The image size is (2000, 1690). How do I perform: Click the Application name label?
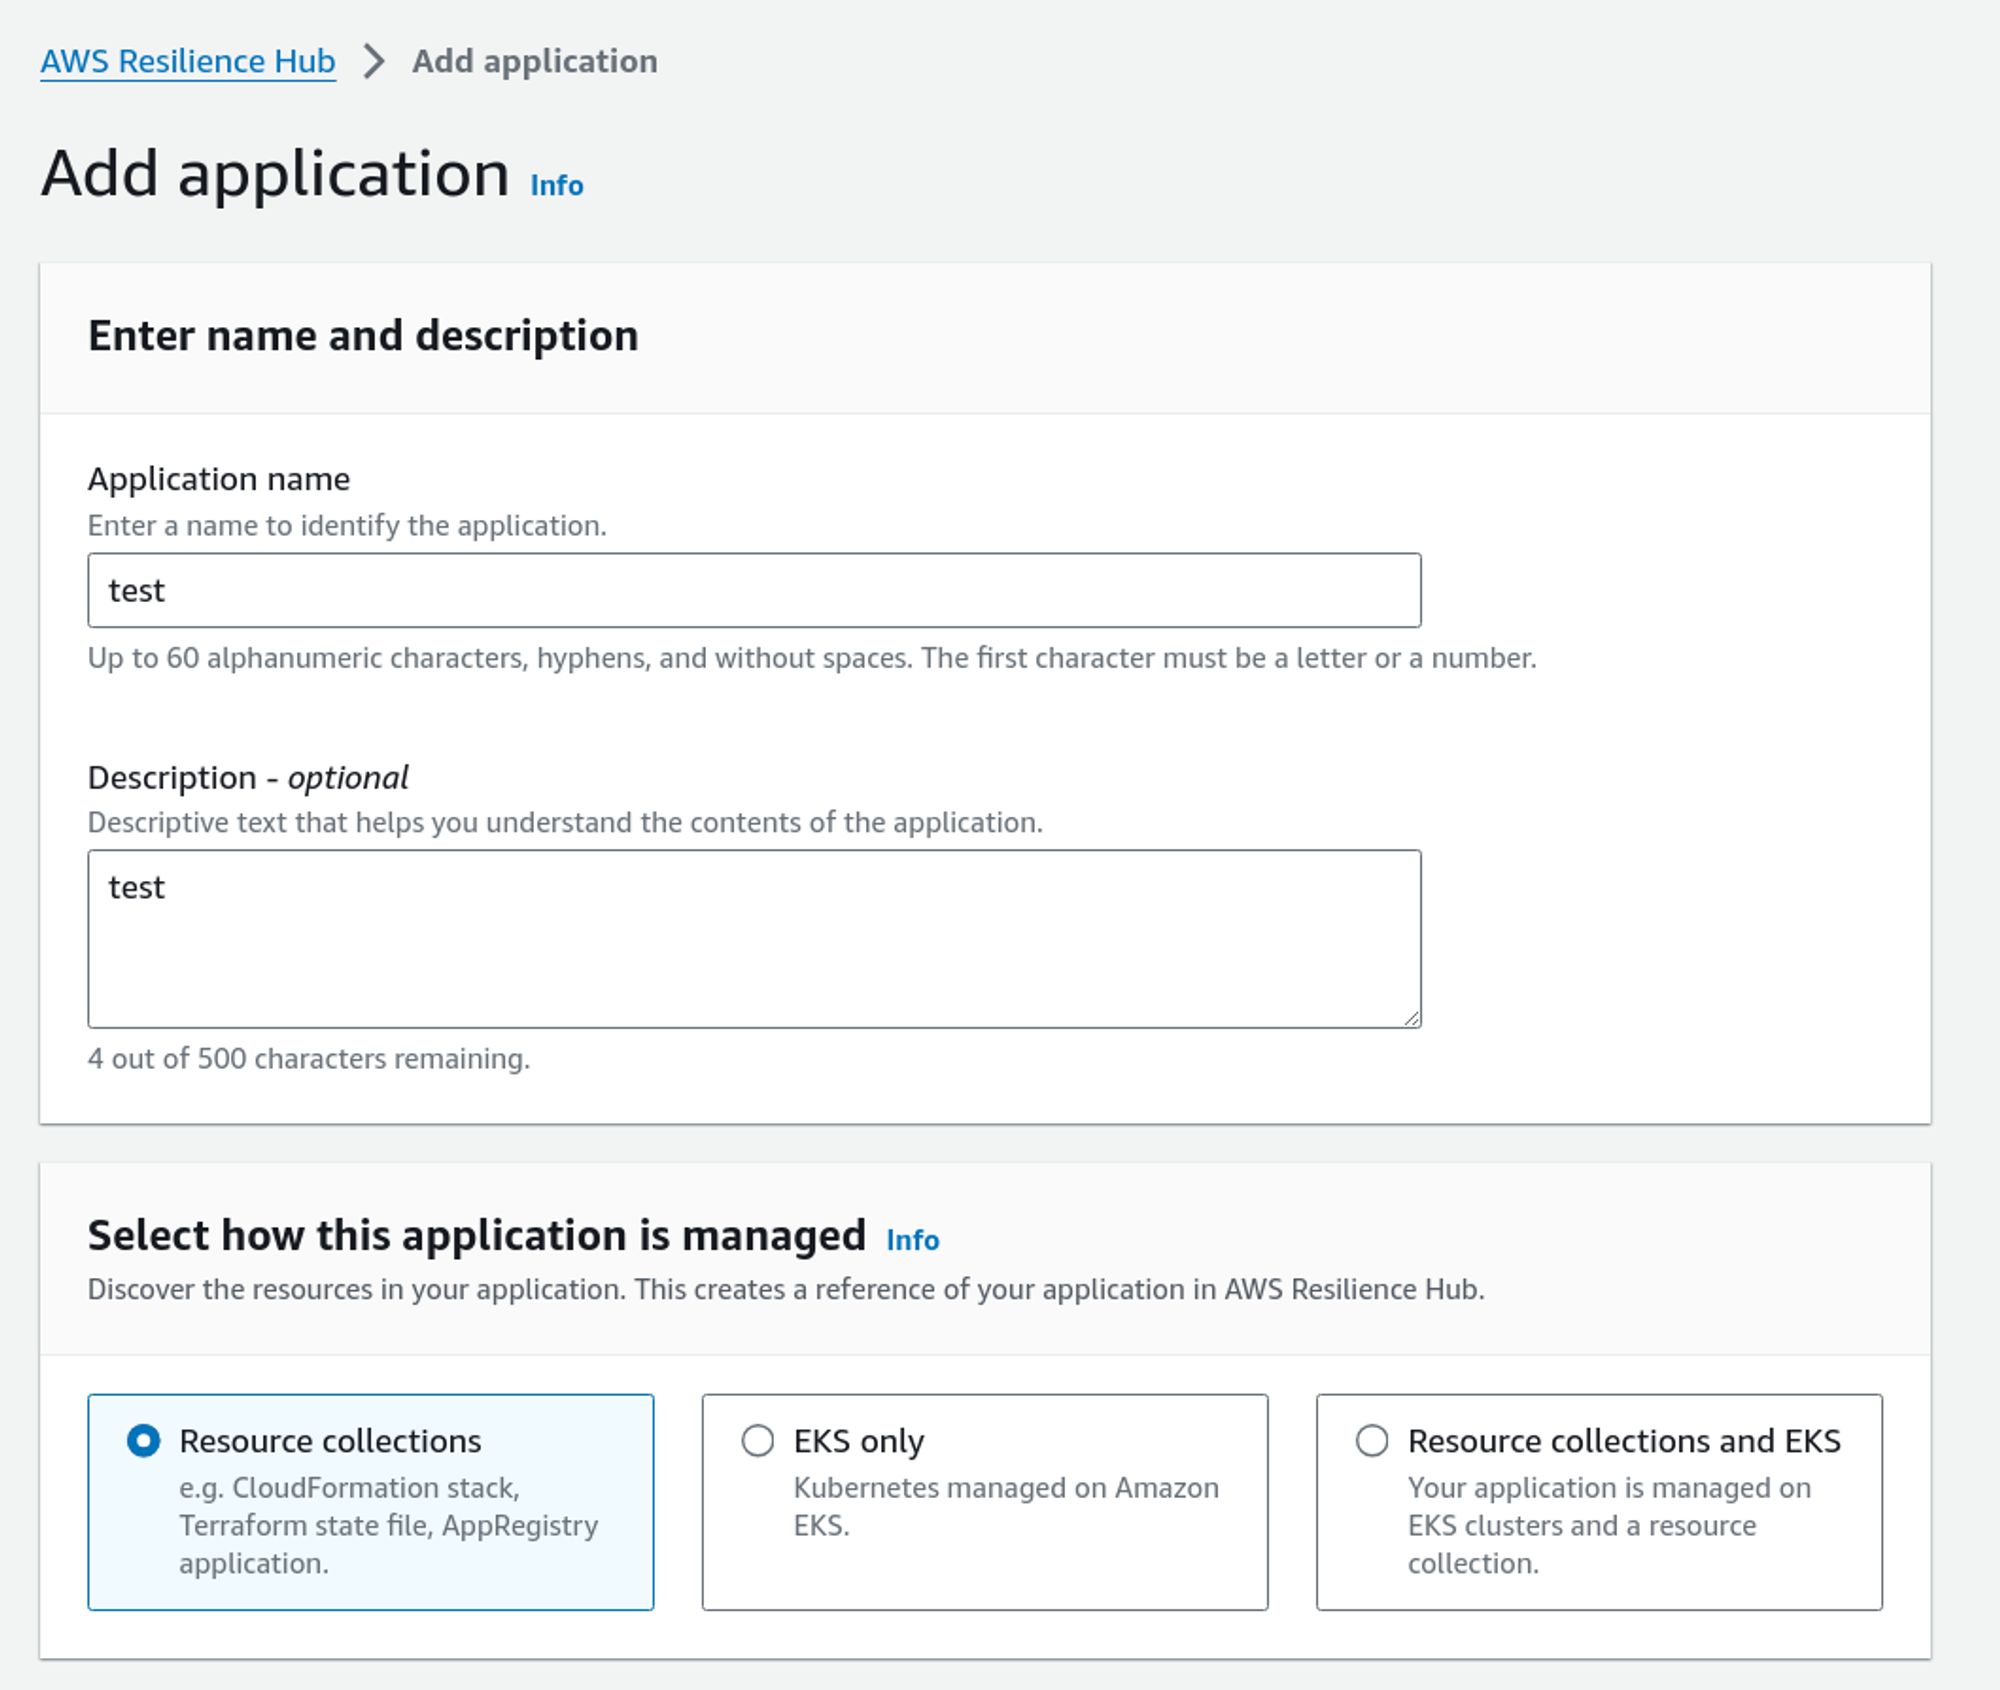pos(219,479)
